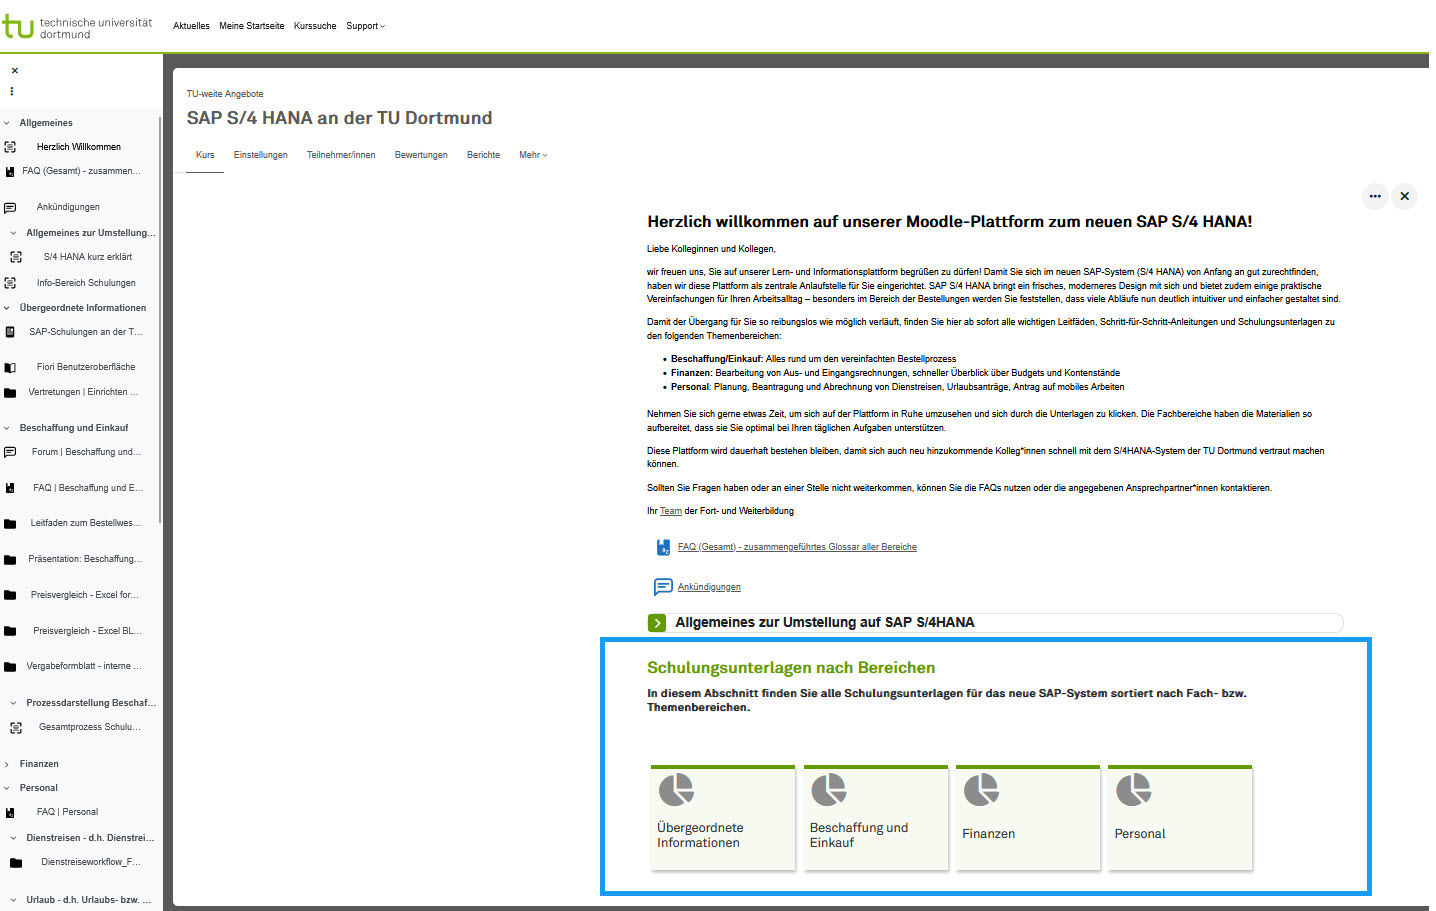Click the icon next to Fiori Benutzeroberfläche
Viewport: 1436px width, 911px height.
click(10, 368)
